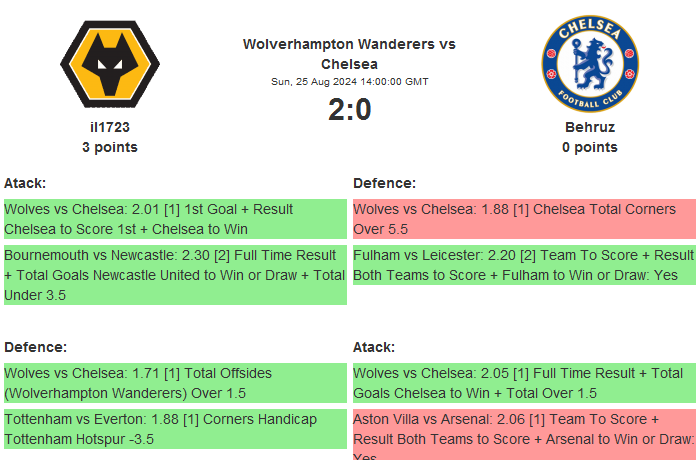
Task: Click the Wolves club crest logo
Action: click(x=110, y=63)
